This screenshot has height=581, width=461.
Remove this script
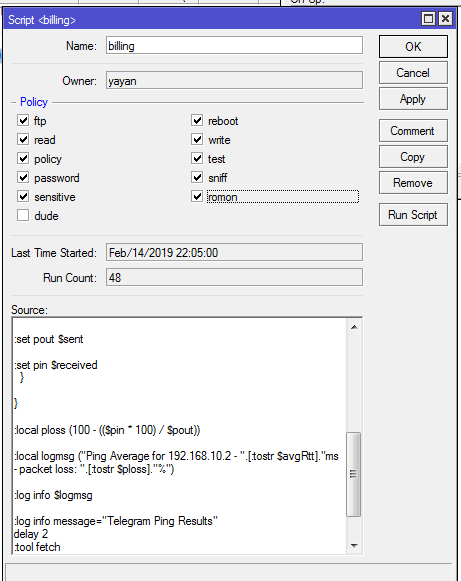click(x=413, y=183)
